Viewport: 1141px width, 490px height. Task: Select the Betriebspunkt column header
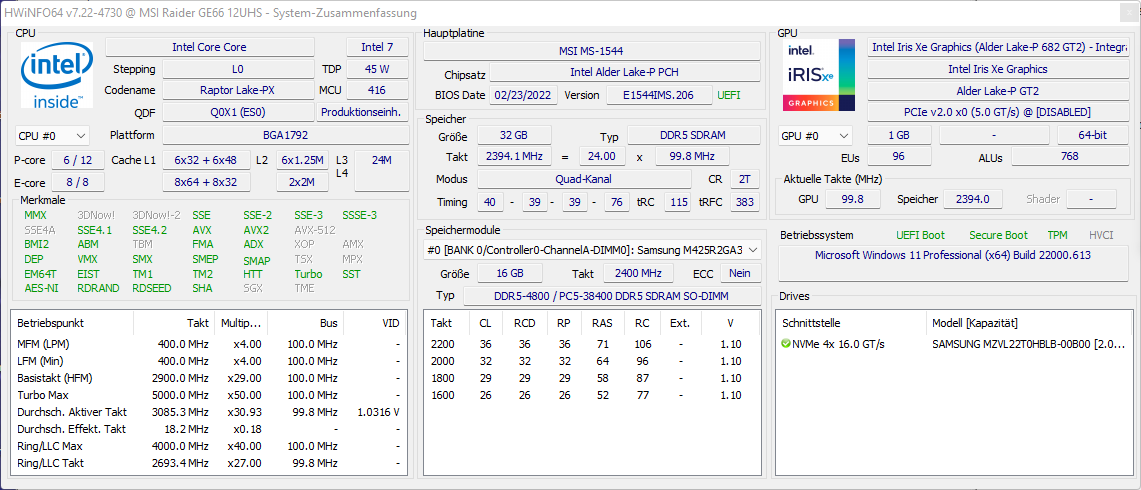click(51, 323)
